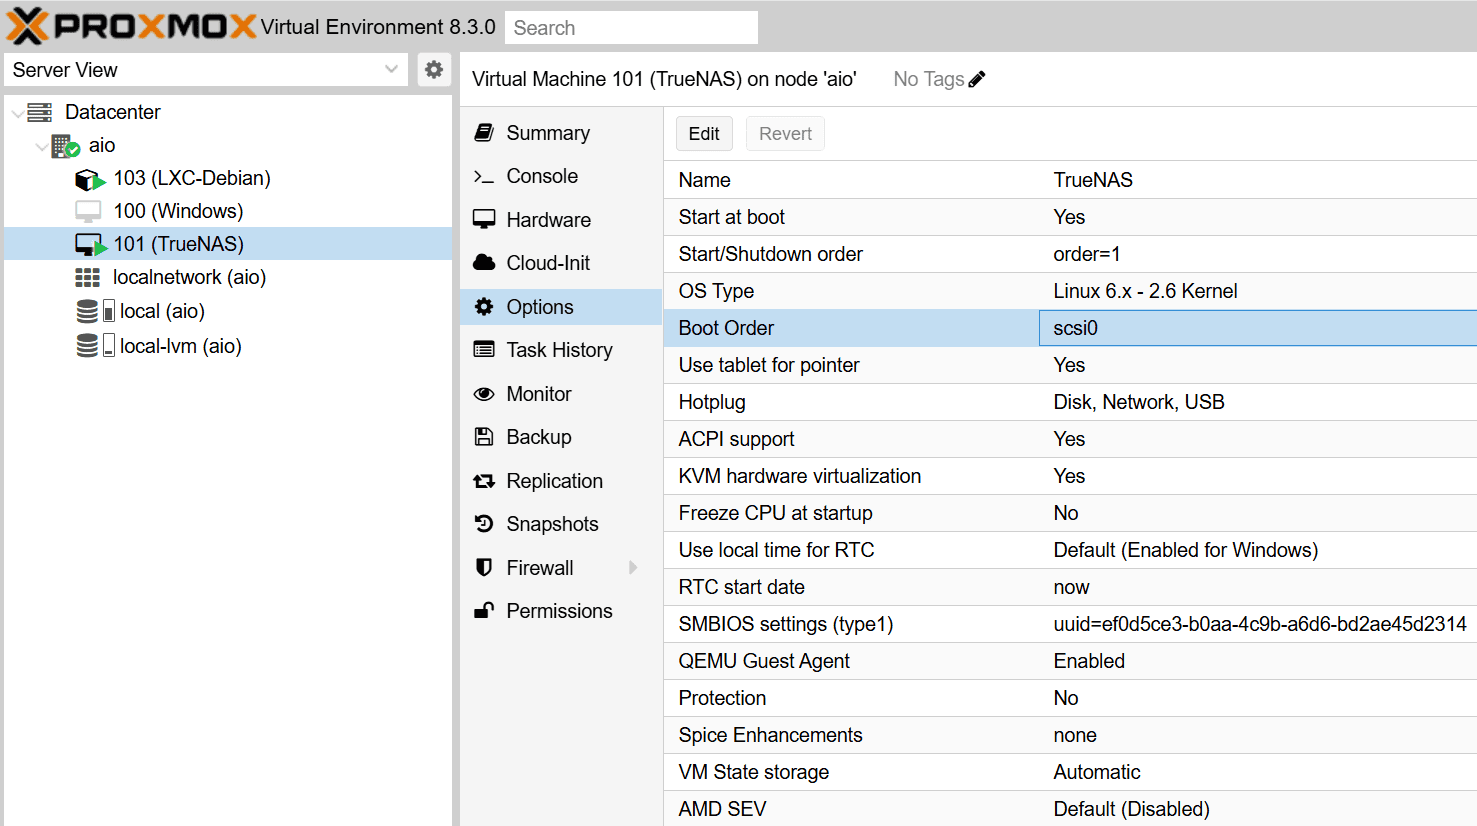Click the 103 LXC-Debian container icon
Screen dimensions: 1477x826
(90, 179)
